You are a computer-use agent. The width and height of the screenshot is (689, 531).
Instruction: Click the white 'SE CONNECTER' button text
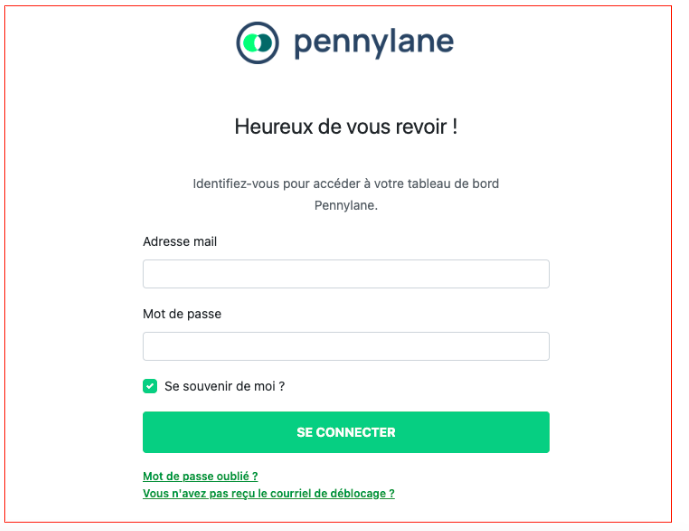(x=346, y=432)
